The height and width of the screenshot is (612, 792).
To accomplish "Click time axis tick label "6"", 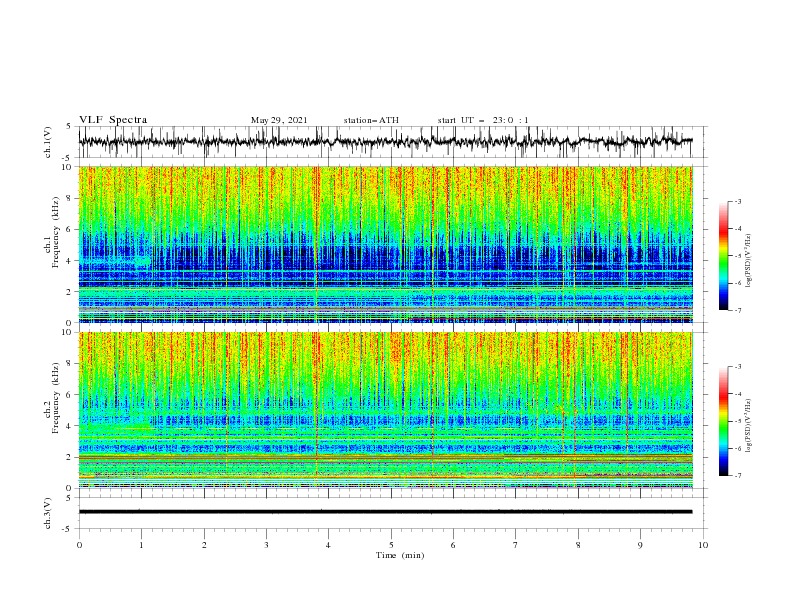I will tap(453, 545).
